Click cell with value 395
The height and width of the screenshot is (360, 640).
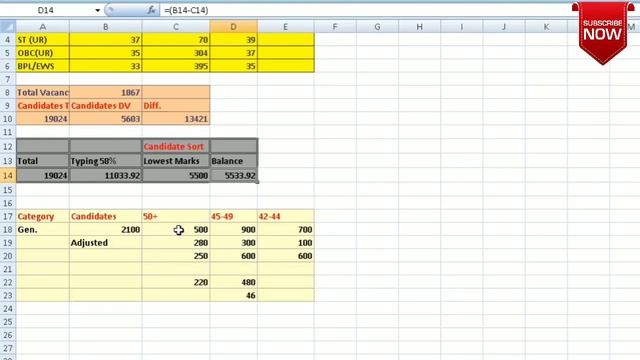(x=176, y=66)
